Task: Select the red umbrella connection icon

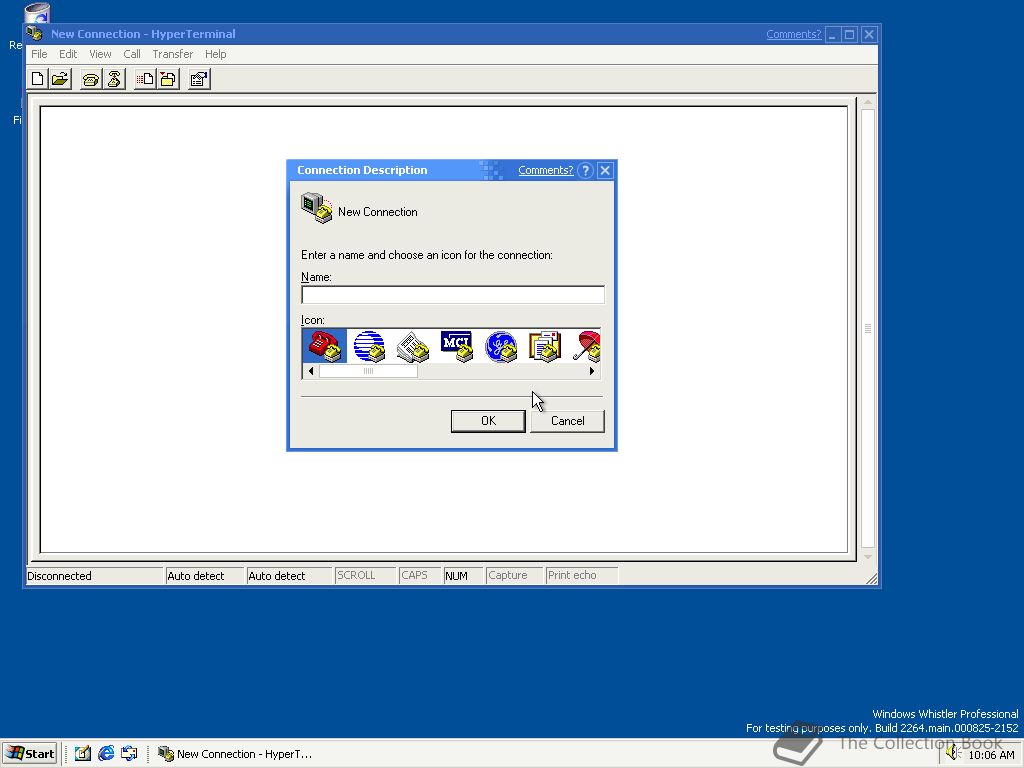Action: 586,345
